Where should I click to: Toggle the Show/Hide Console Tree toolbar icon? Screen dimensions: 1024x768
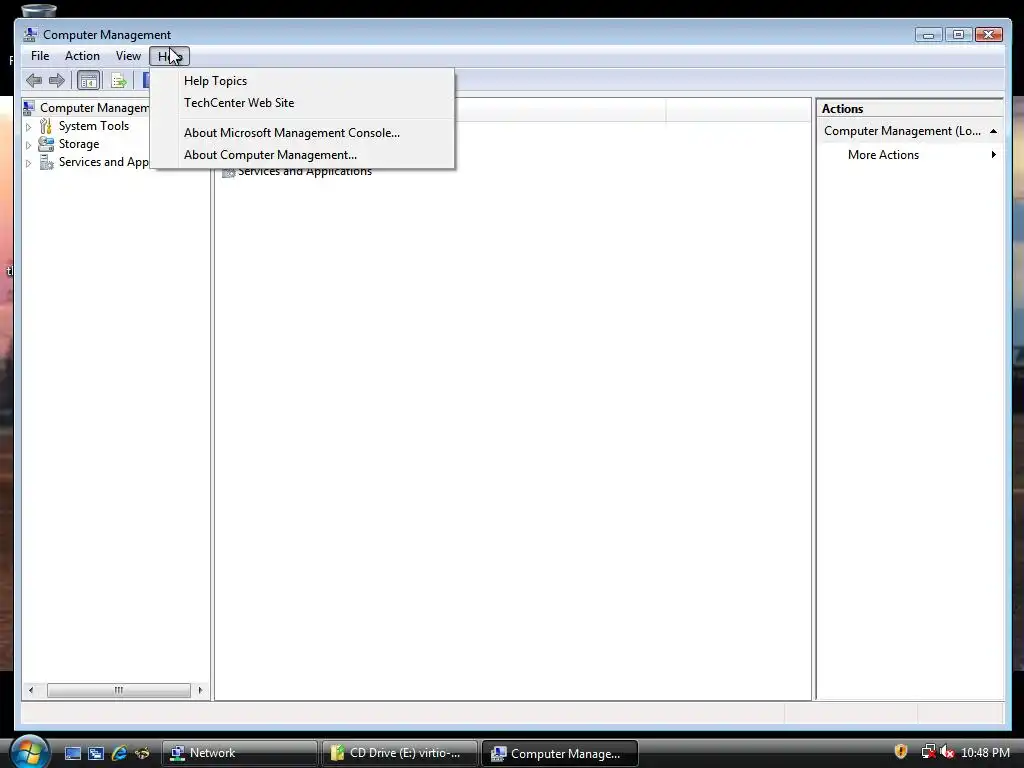tap(88, 80)
